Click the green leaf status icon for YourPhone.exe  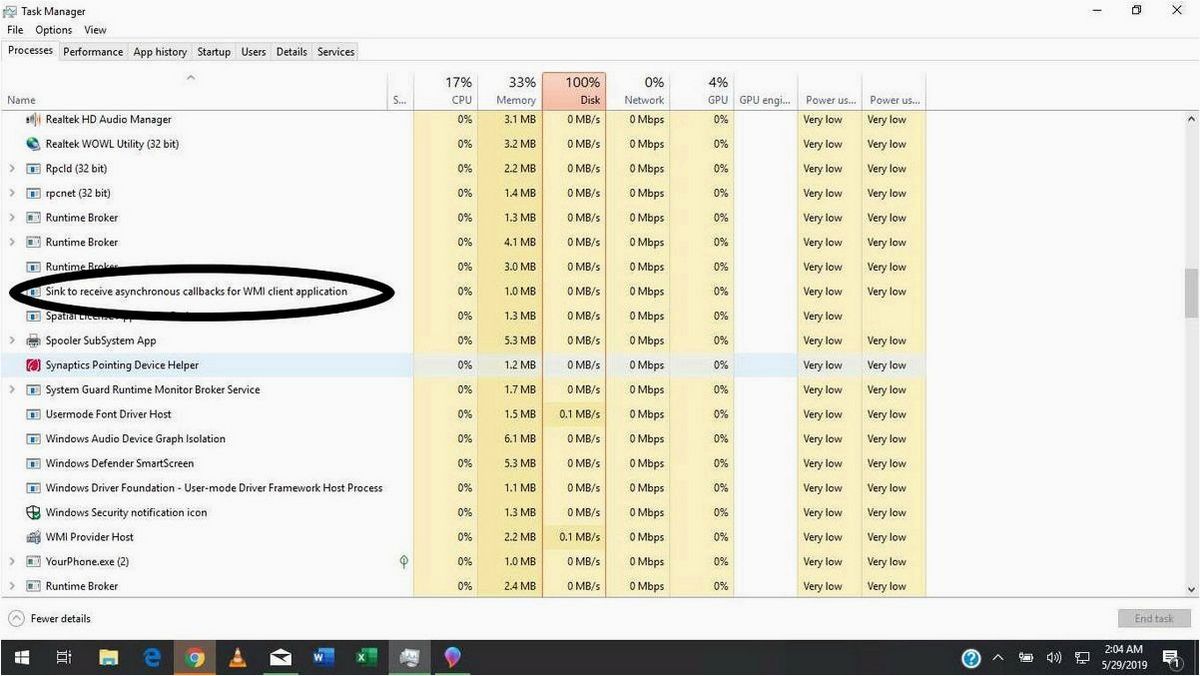coord(403,562)
